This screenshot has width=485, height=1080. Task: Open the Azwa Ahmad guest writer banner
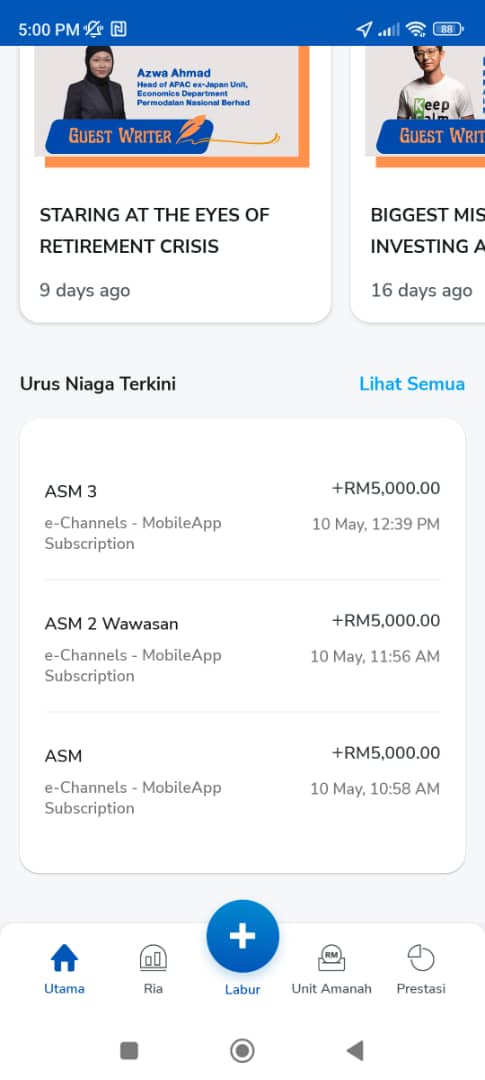tap(172, 106)
